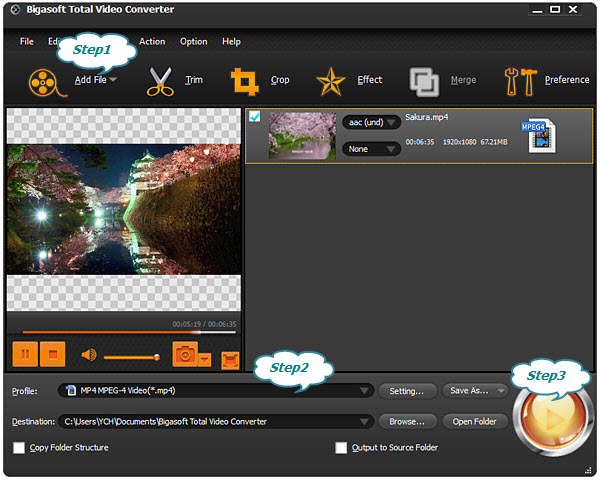The width and height of the screenshot is (600, 480).
Task: Take a snapshot with the camera icon
Action: click(x=185, y=354)
